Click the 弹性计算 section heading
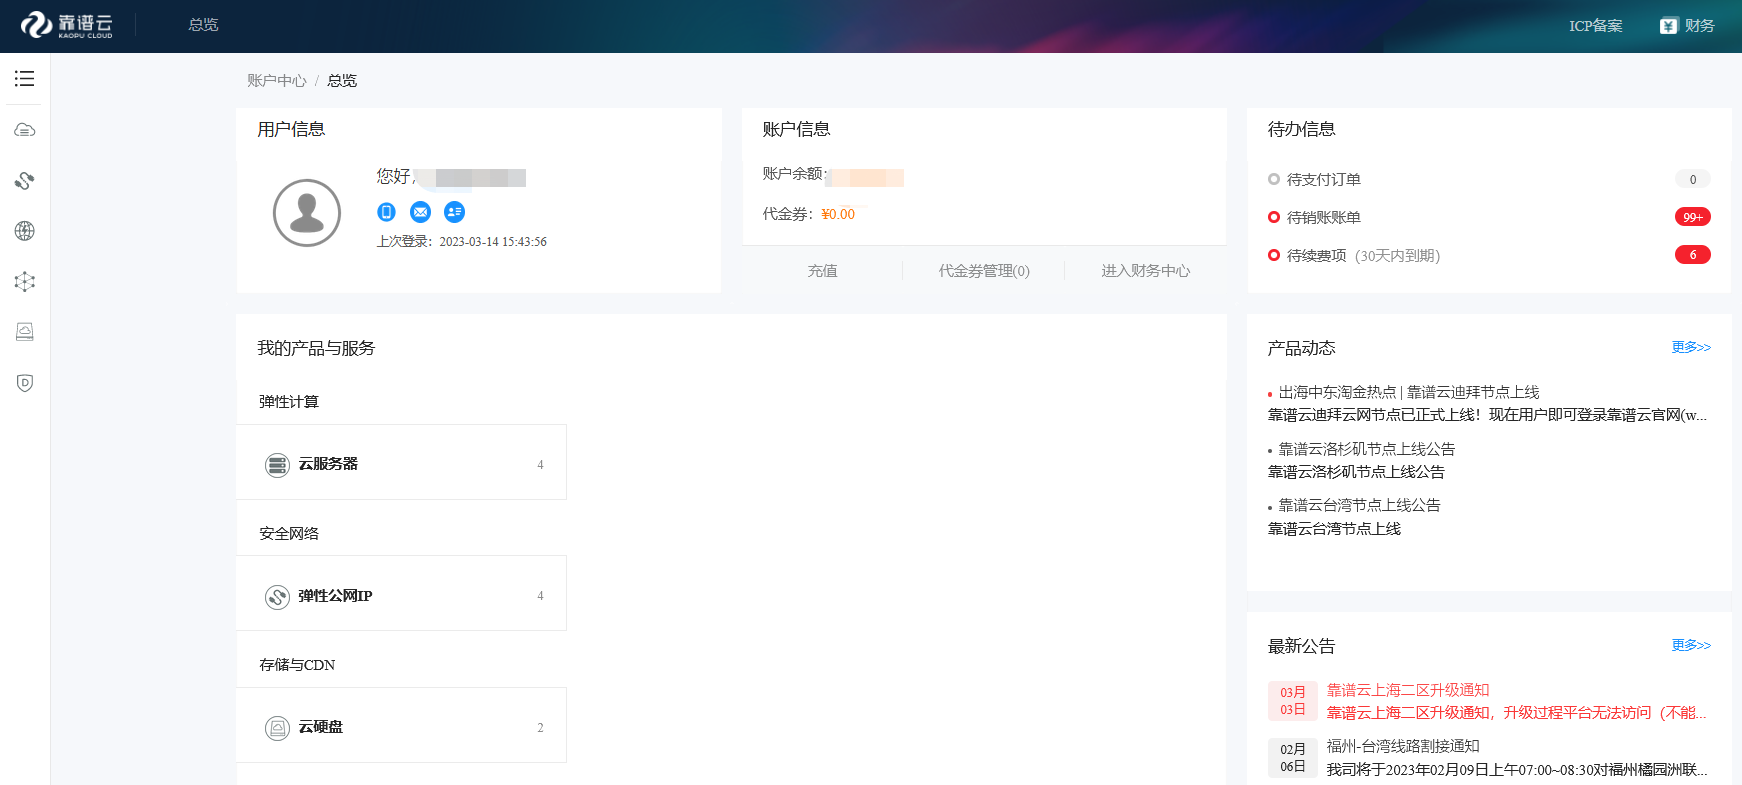The height and width of the screenshot is (785, 1742). (288, 402)
